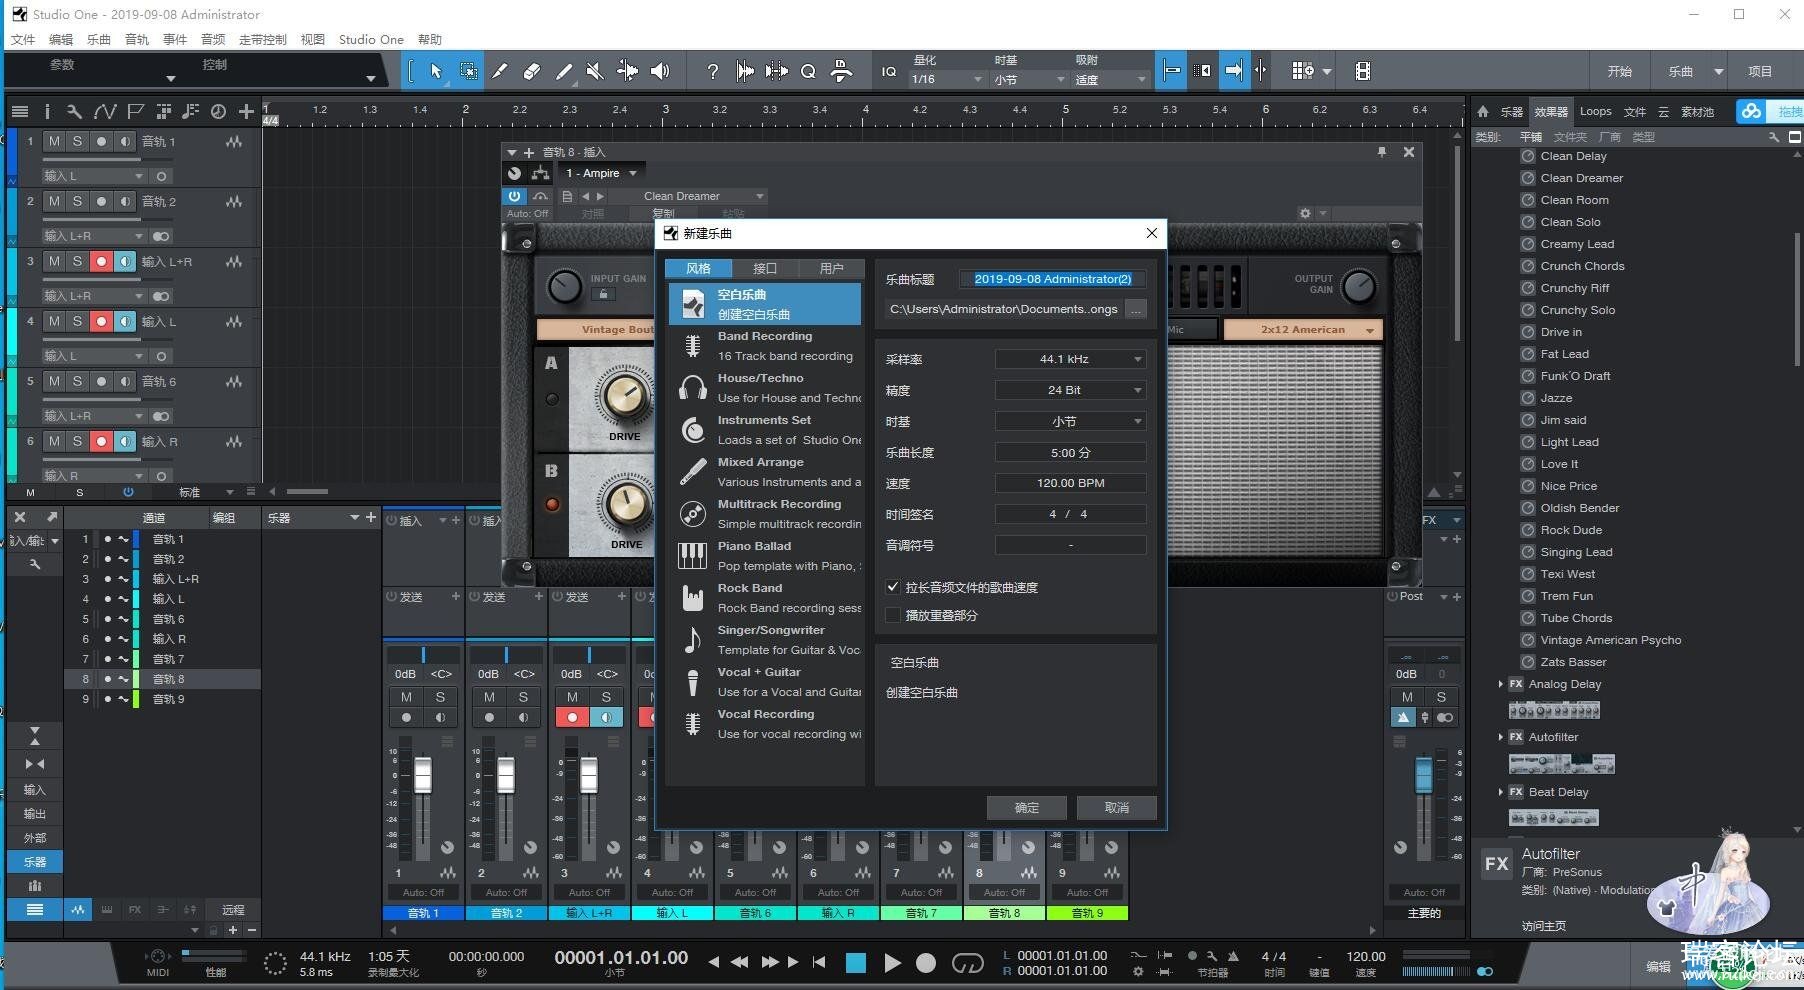Mute track 音轨 1 in arrangement

tap(54, 141)
